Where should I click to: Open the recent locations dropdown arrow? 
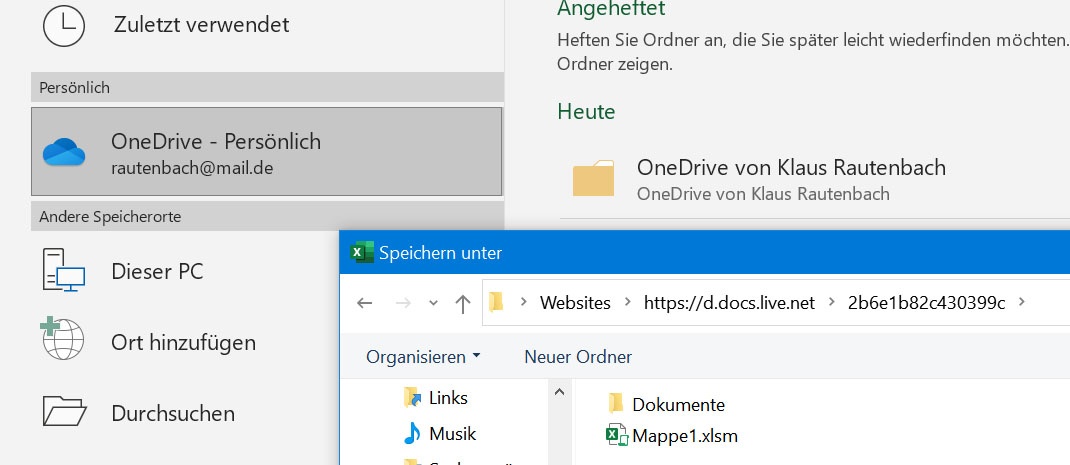[x=433, y=303]
